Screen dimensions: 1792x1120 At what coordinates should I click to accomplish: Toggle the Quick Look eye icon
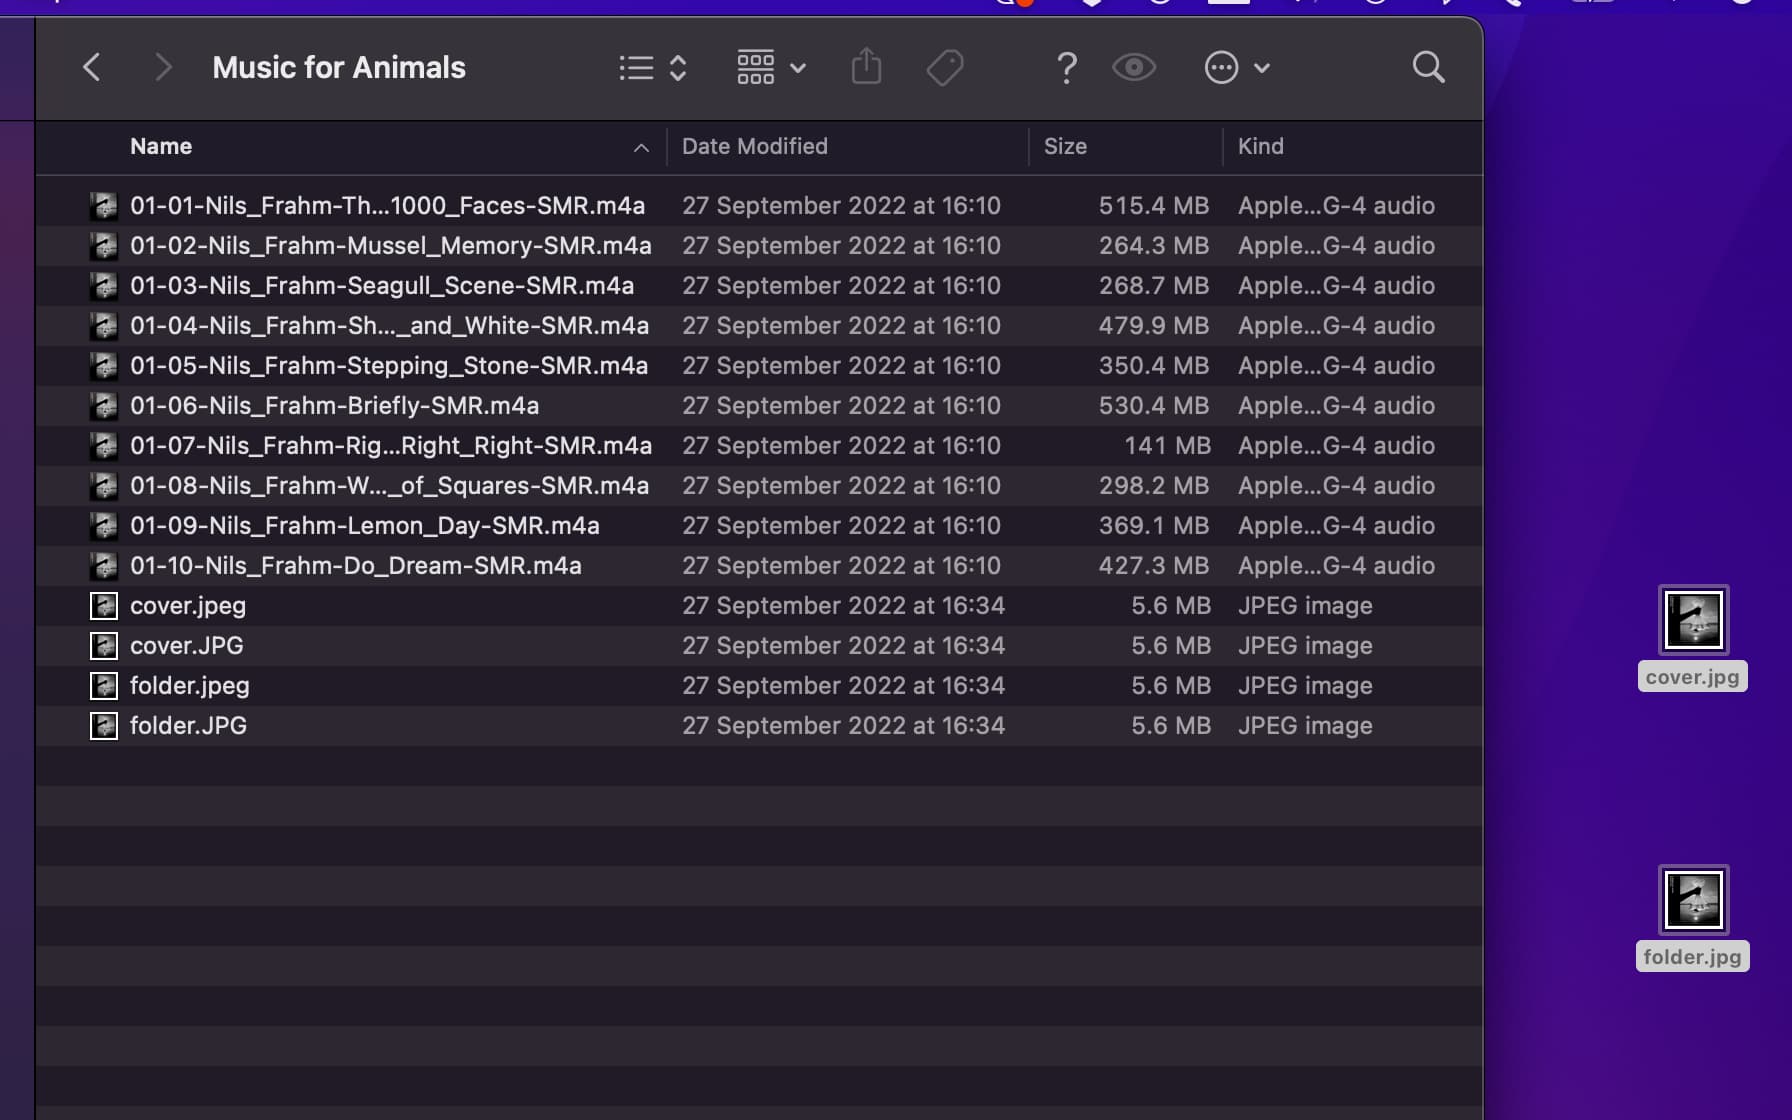pos(1133,68)
